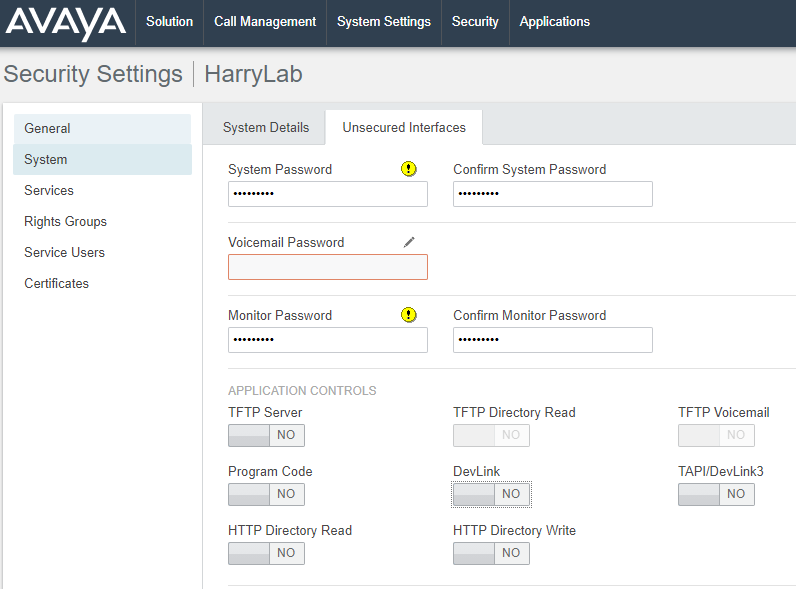Toggle the Program Code switch
This screenshot has height=589, width=796.
(x=267, y=494)
